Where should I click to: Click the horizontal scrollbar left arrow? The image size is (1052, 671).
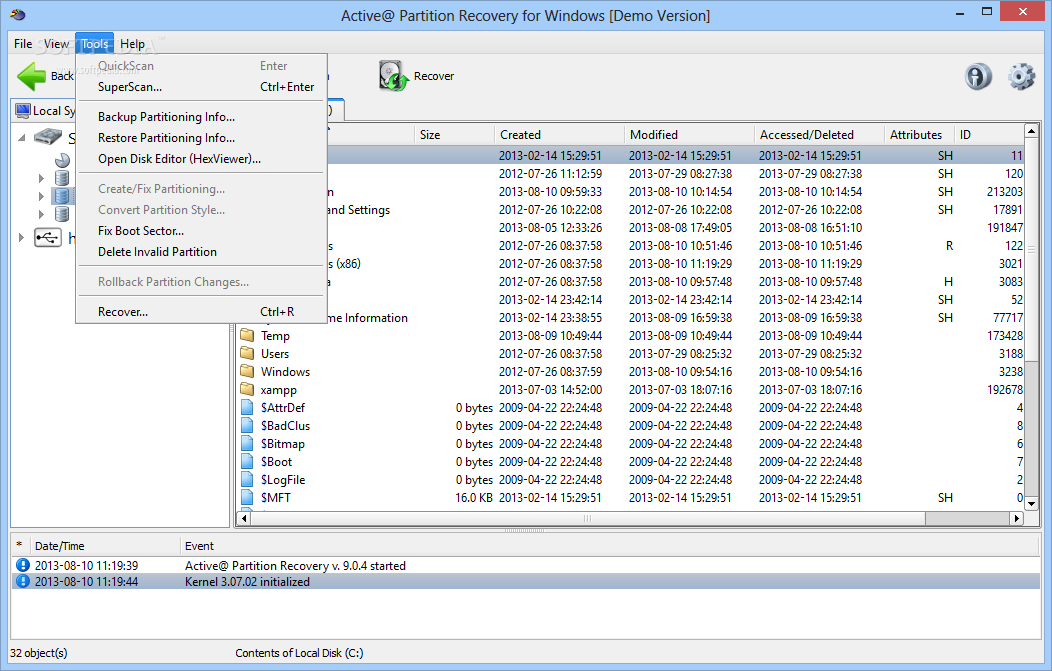click(244, 518)
